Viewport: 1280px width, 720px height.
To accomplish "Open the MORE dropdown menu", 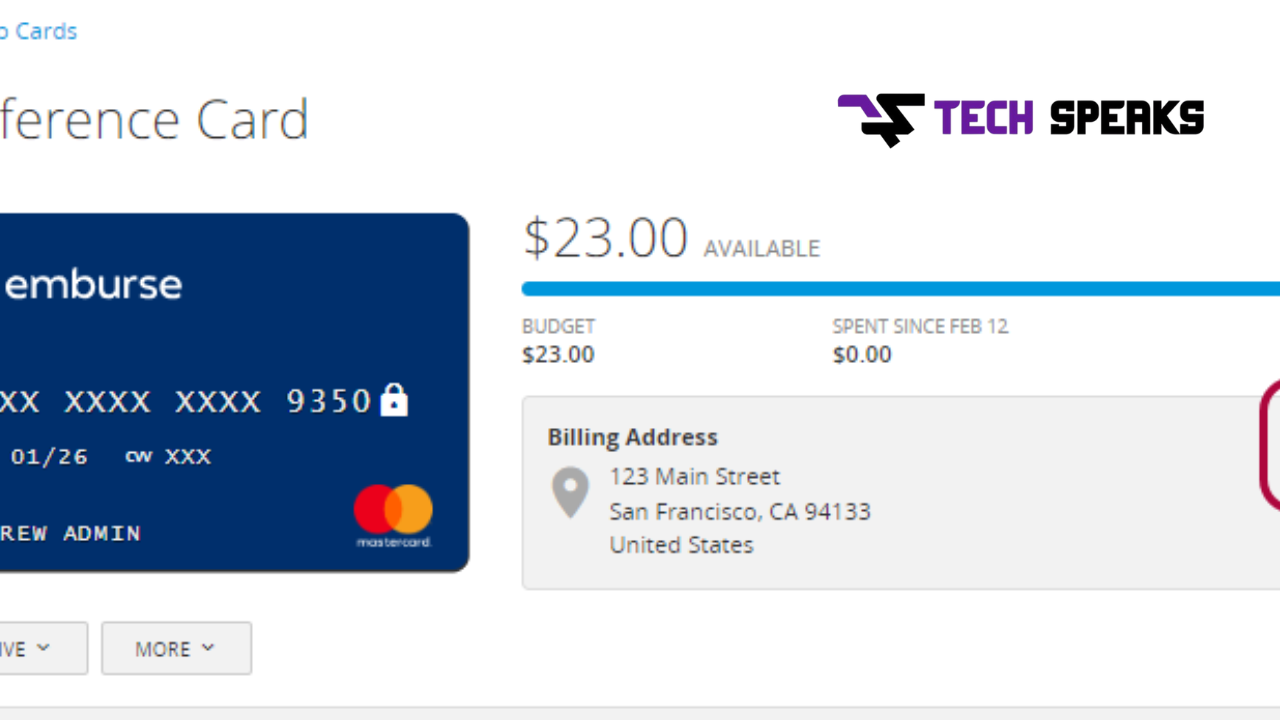I will coord(176,648).
